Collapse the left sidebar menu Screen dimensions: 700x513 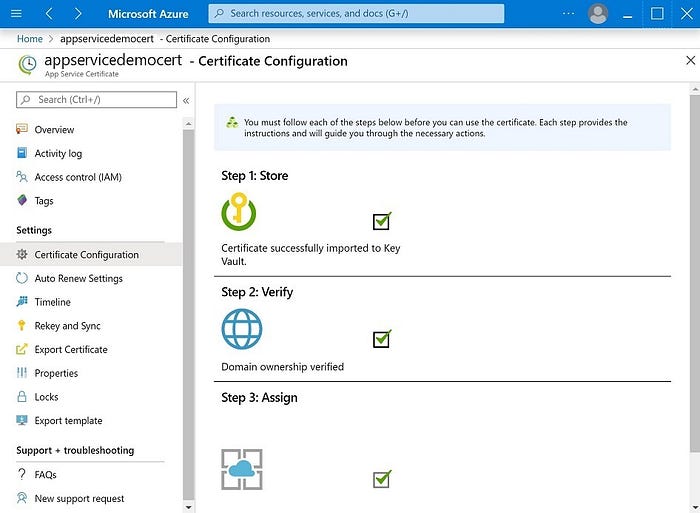186,100
